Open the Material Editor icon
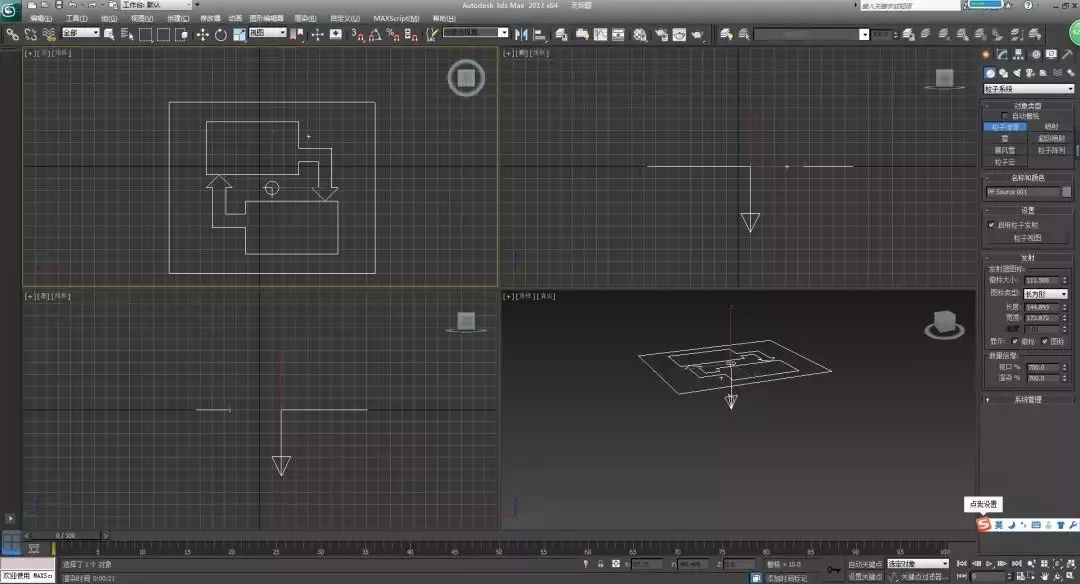 (640, 34)
